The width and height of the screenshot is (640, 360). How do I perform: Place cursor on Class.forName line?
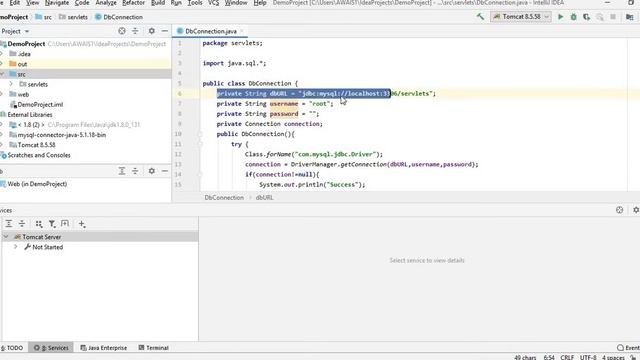point(313,154)
